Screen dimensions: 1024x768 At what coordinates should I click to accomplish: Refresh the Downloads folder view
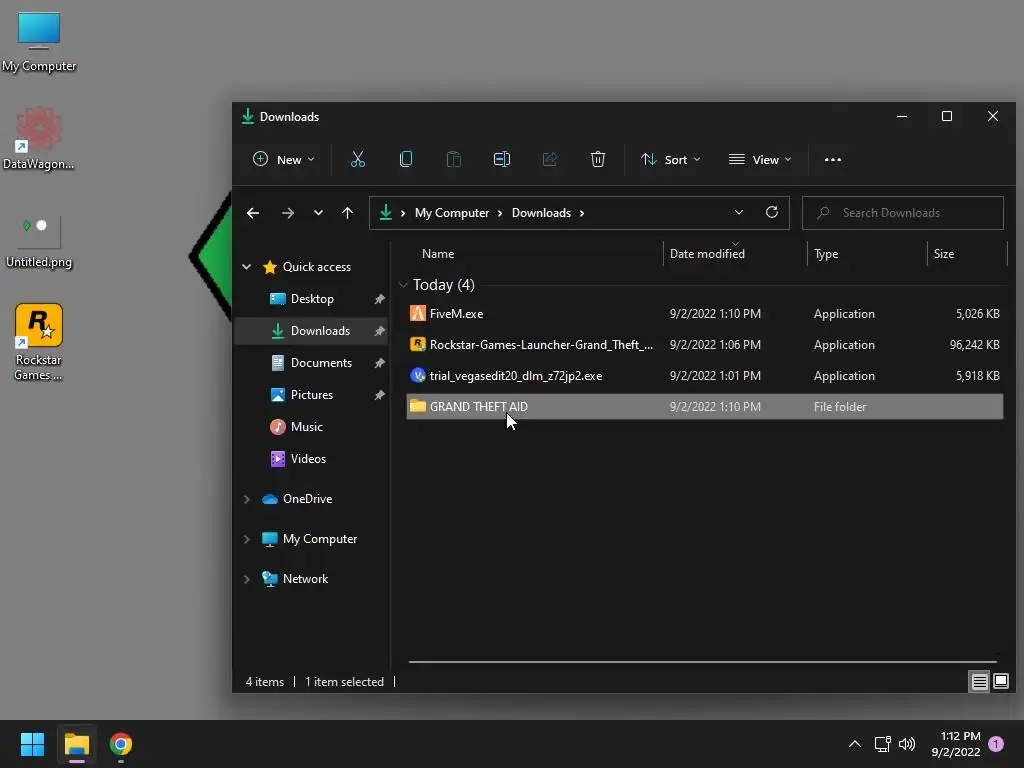[771, 212]
